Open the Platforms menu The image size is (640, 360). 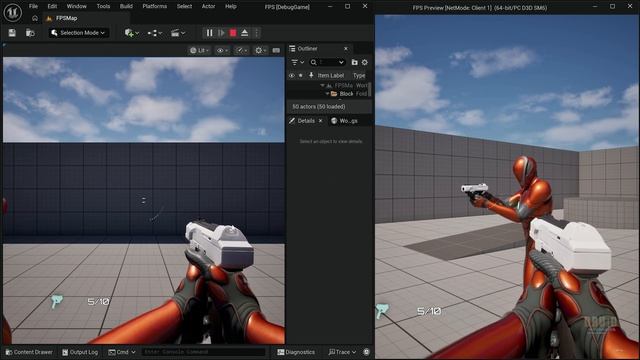(x=154, y=7)
